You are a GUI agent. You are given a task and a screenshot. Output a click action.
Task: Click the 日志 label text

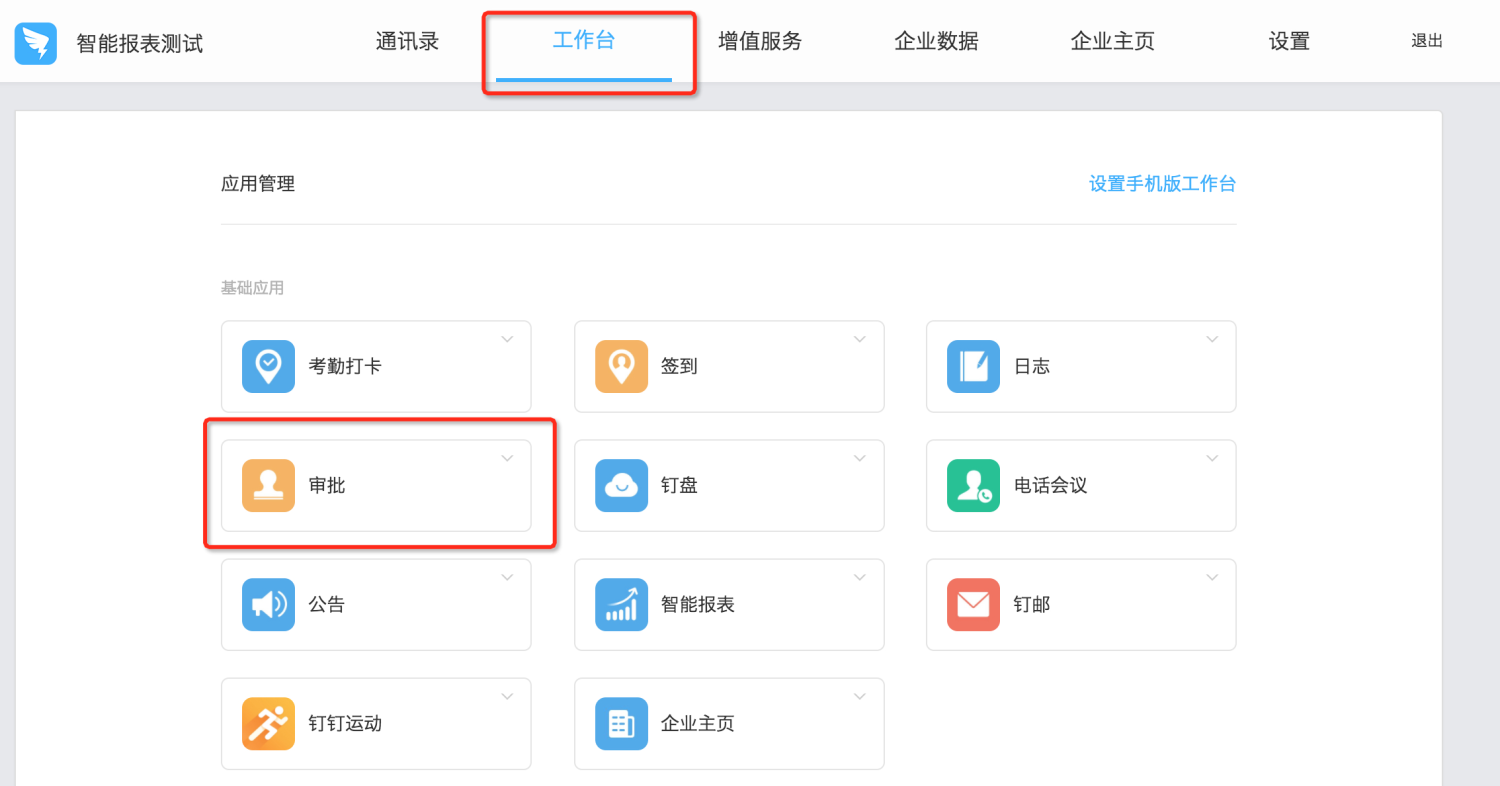[x=1032, y=366]
